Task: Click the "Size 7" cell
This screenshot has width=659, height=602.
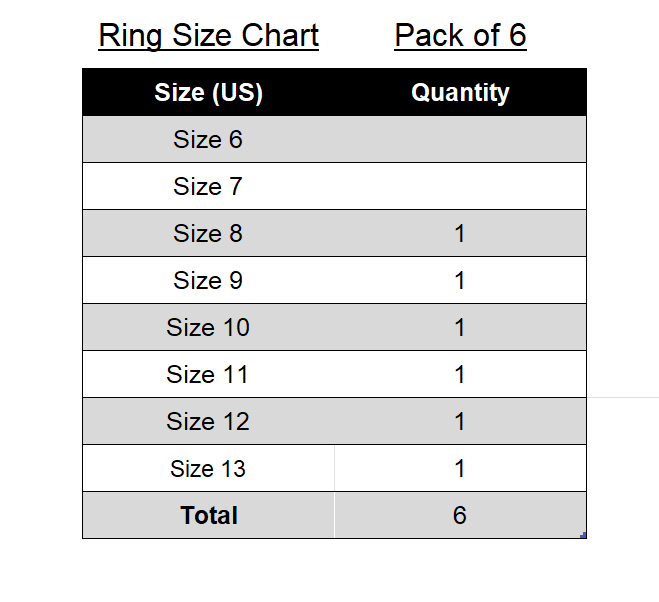Action: [x=208, y=187]
